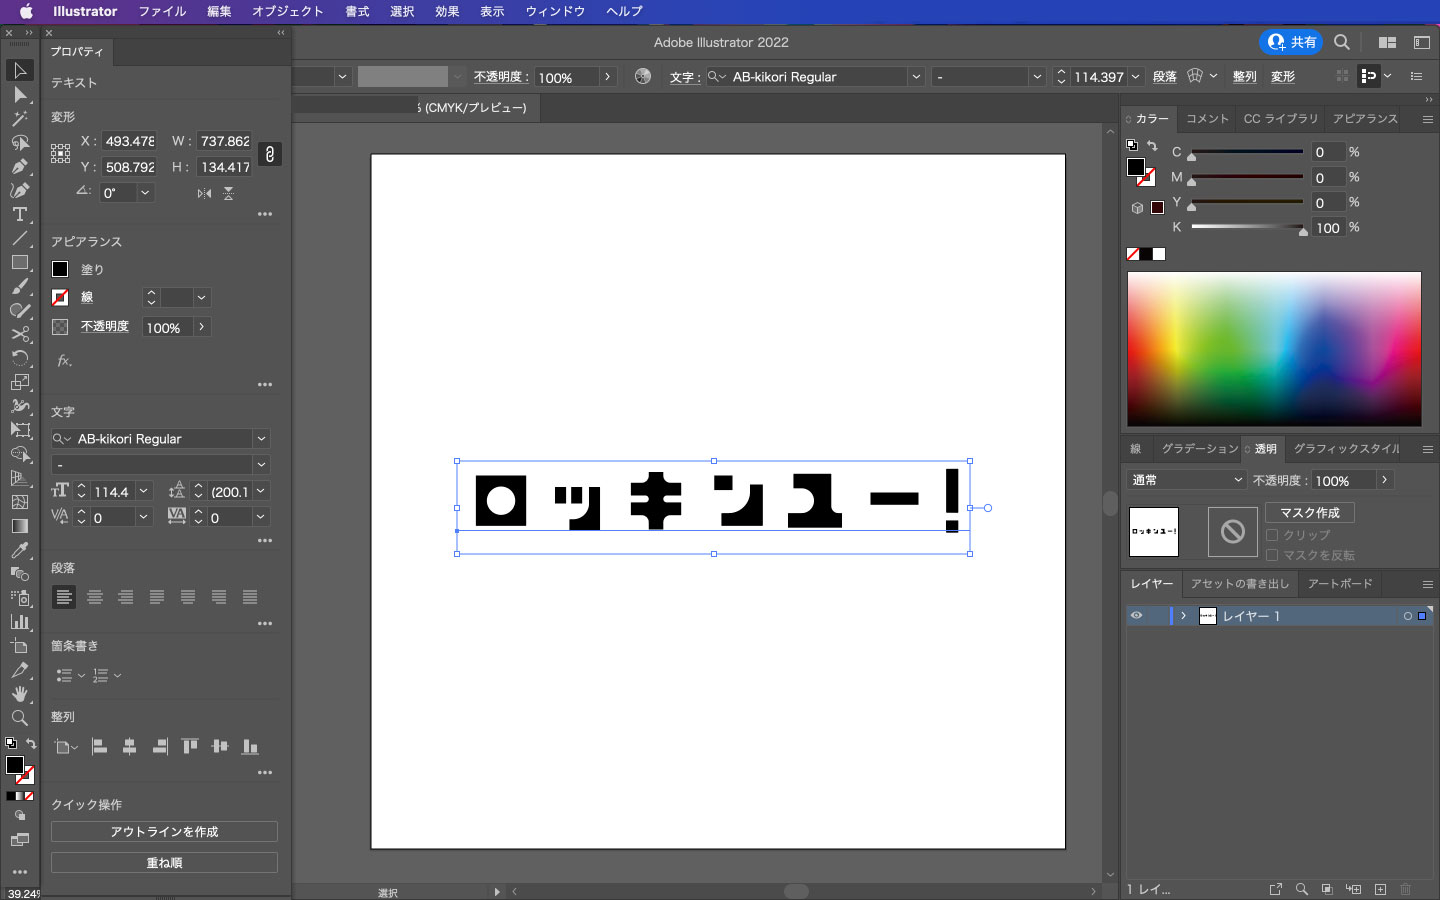1440x900 pixels.
Task: Select the Direct Selection tool
Action: pyautogui.click(x=19, y=94)
